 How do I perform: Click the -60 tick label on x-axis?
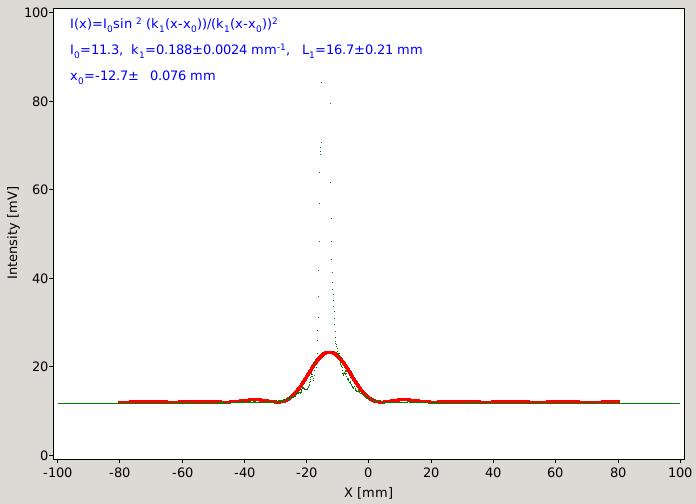coord(182,472)
